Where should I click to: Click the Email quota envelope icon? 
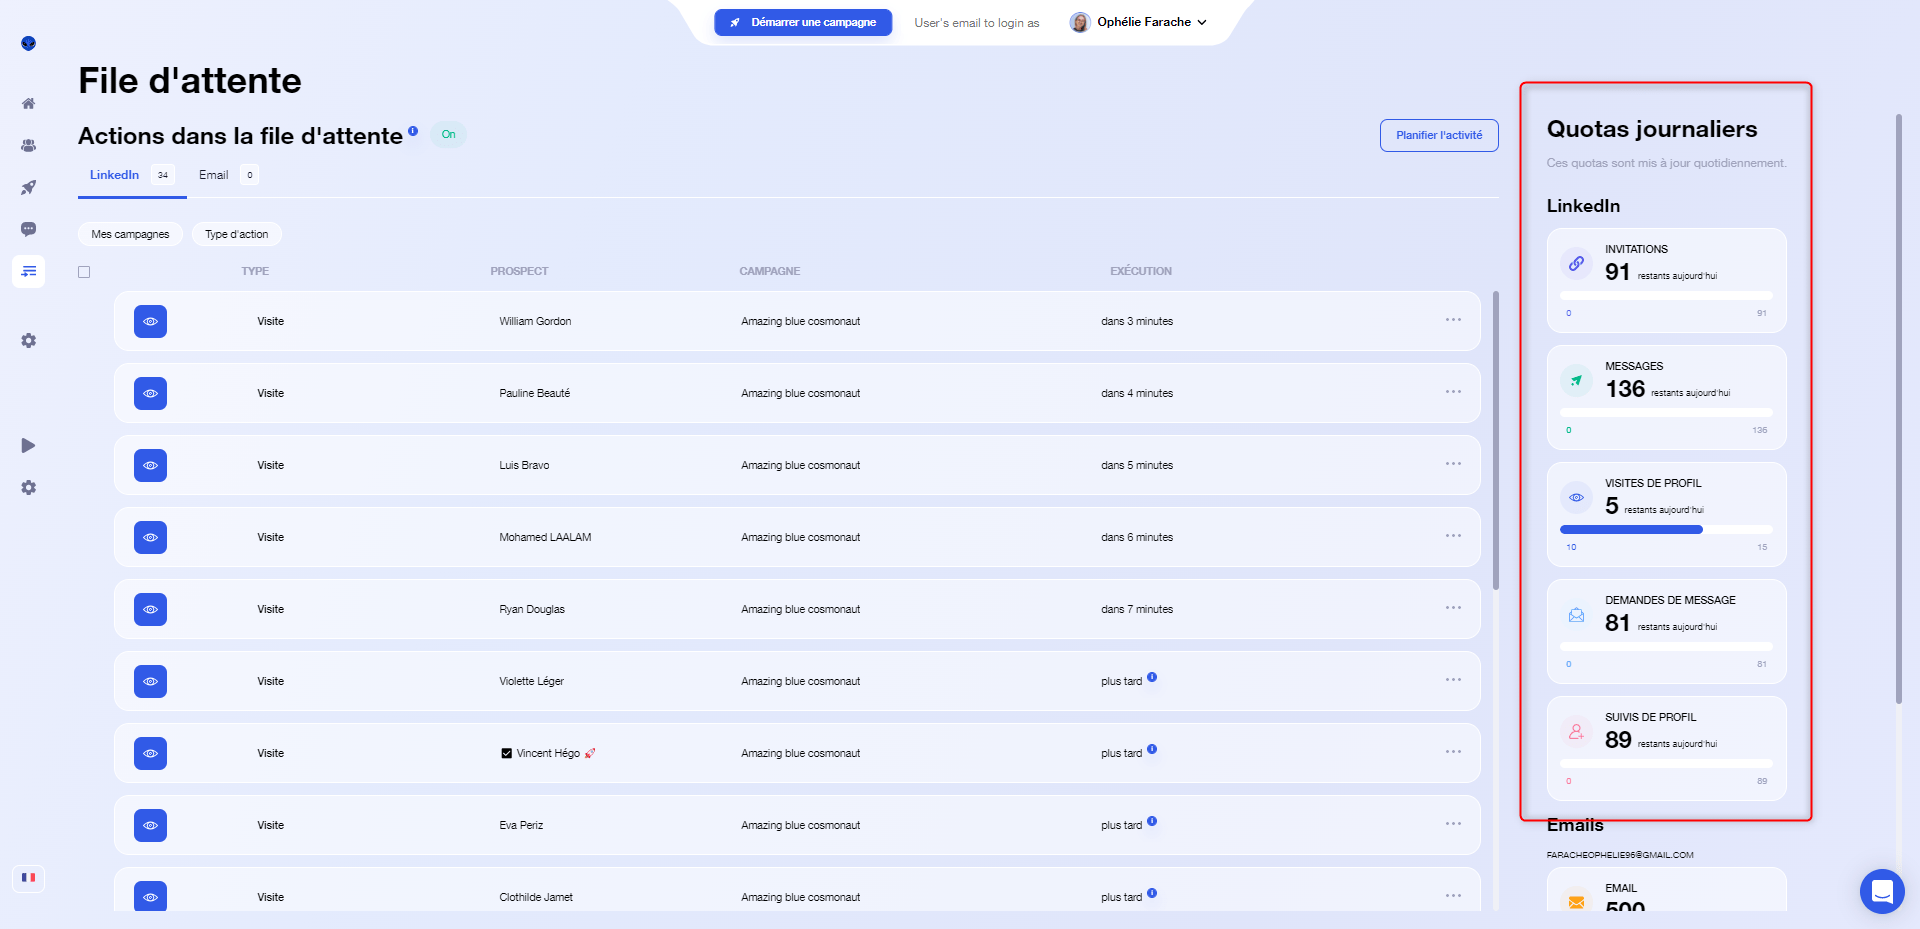tap(1576, 902)
